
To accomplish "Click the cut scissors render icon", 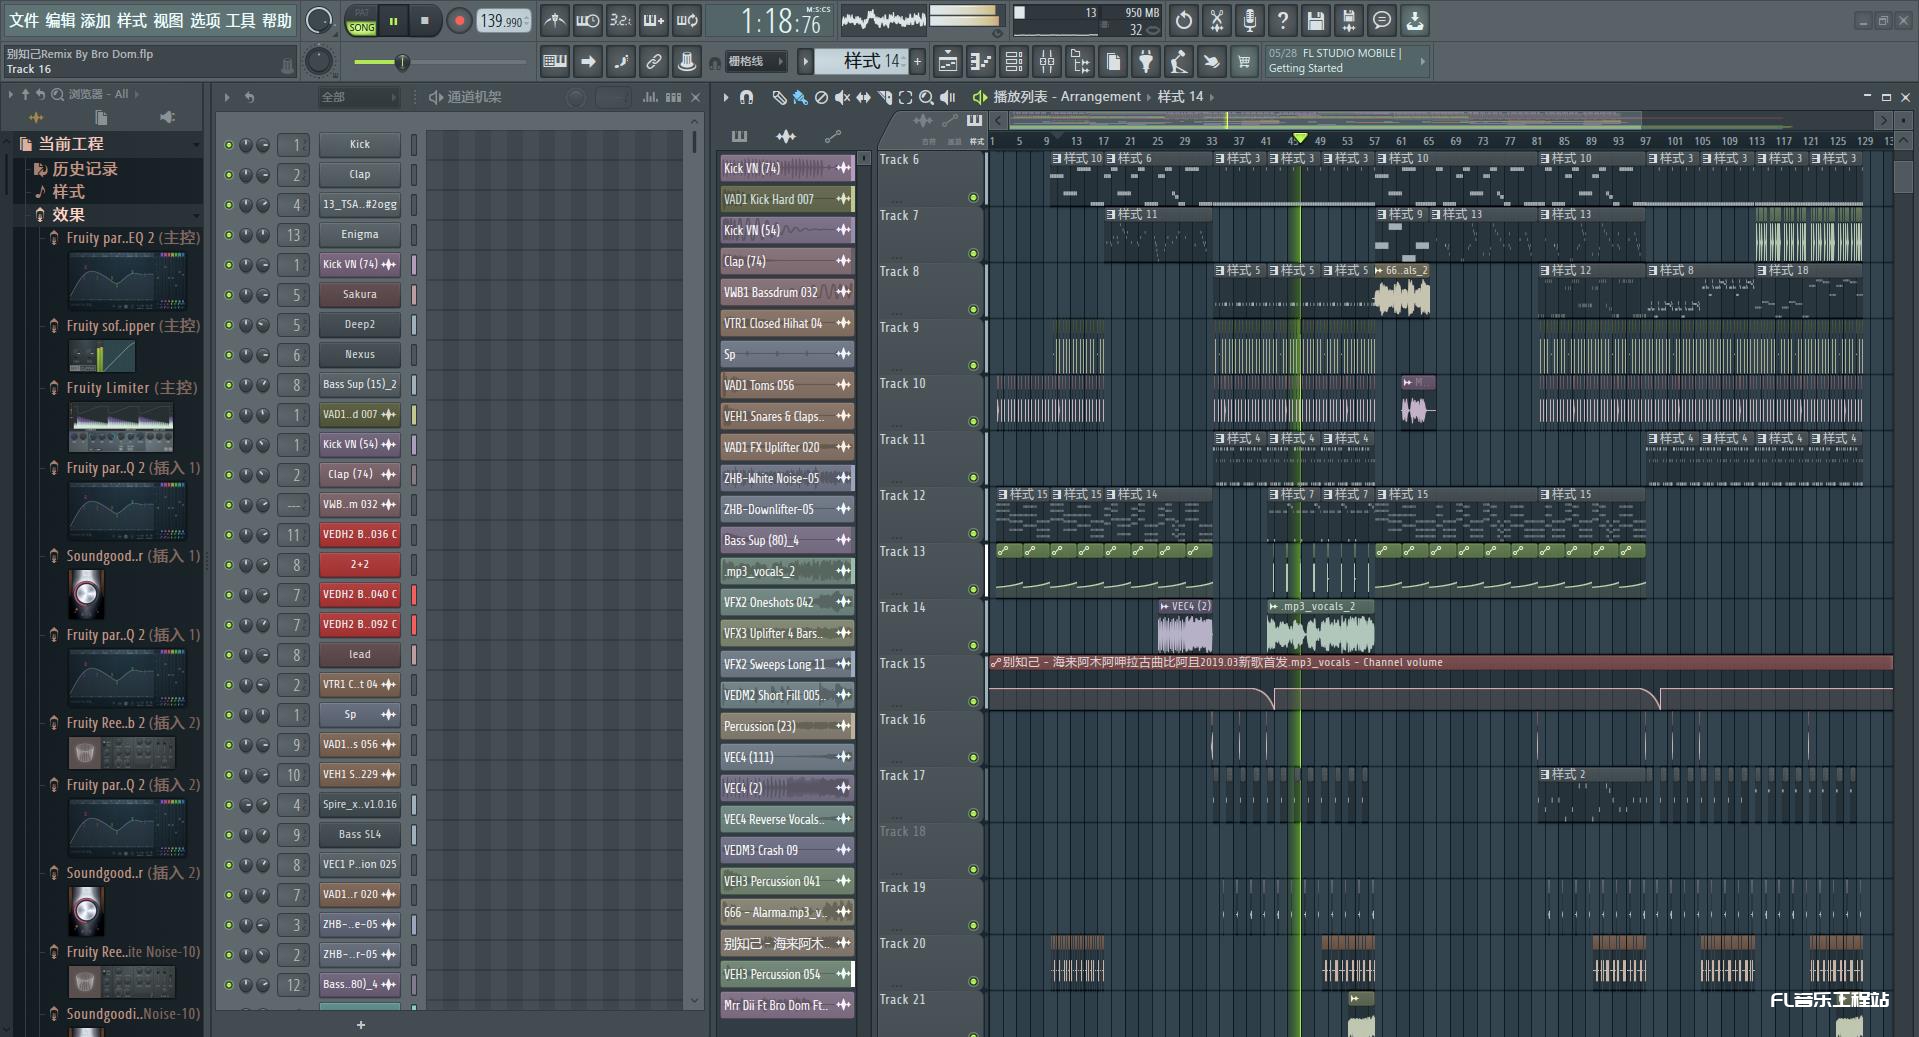I will point(1216,20).
